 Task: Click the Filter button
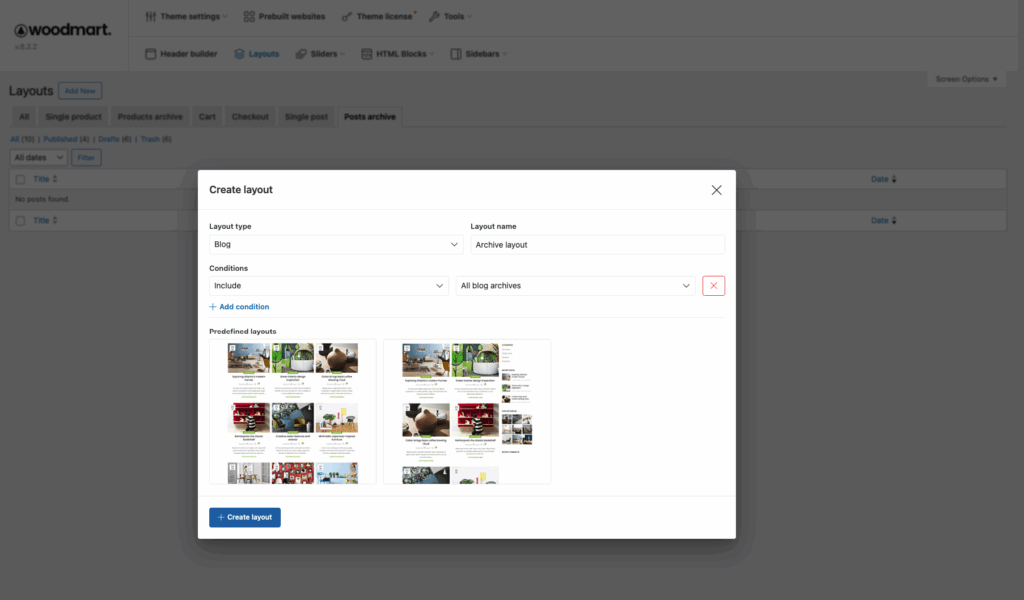click(86, 157)
